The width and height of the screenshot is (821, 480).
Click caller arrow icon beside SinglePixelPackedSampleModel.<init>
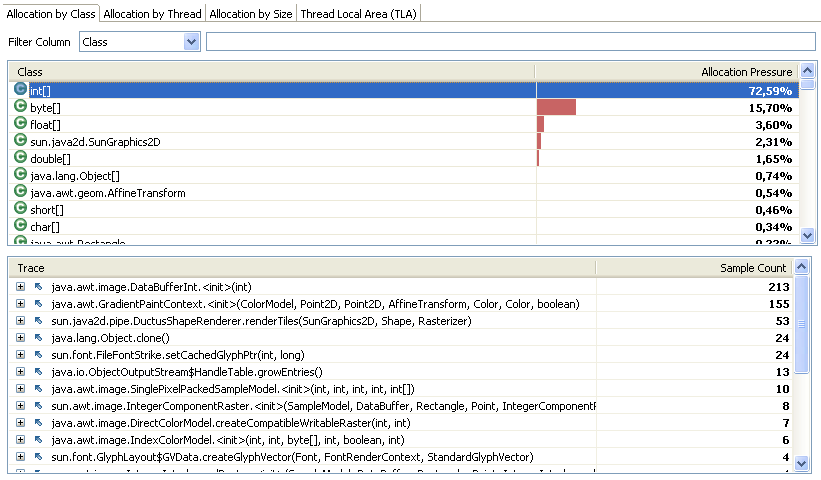38,388
